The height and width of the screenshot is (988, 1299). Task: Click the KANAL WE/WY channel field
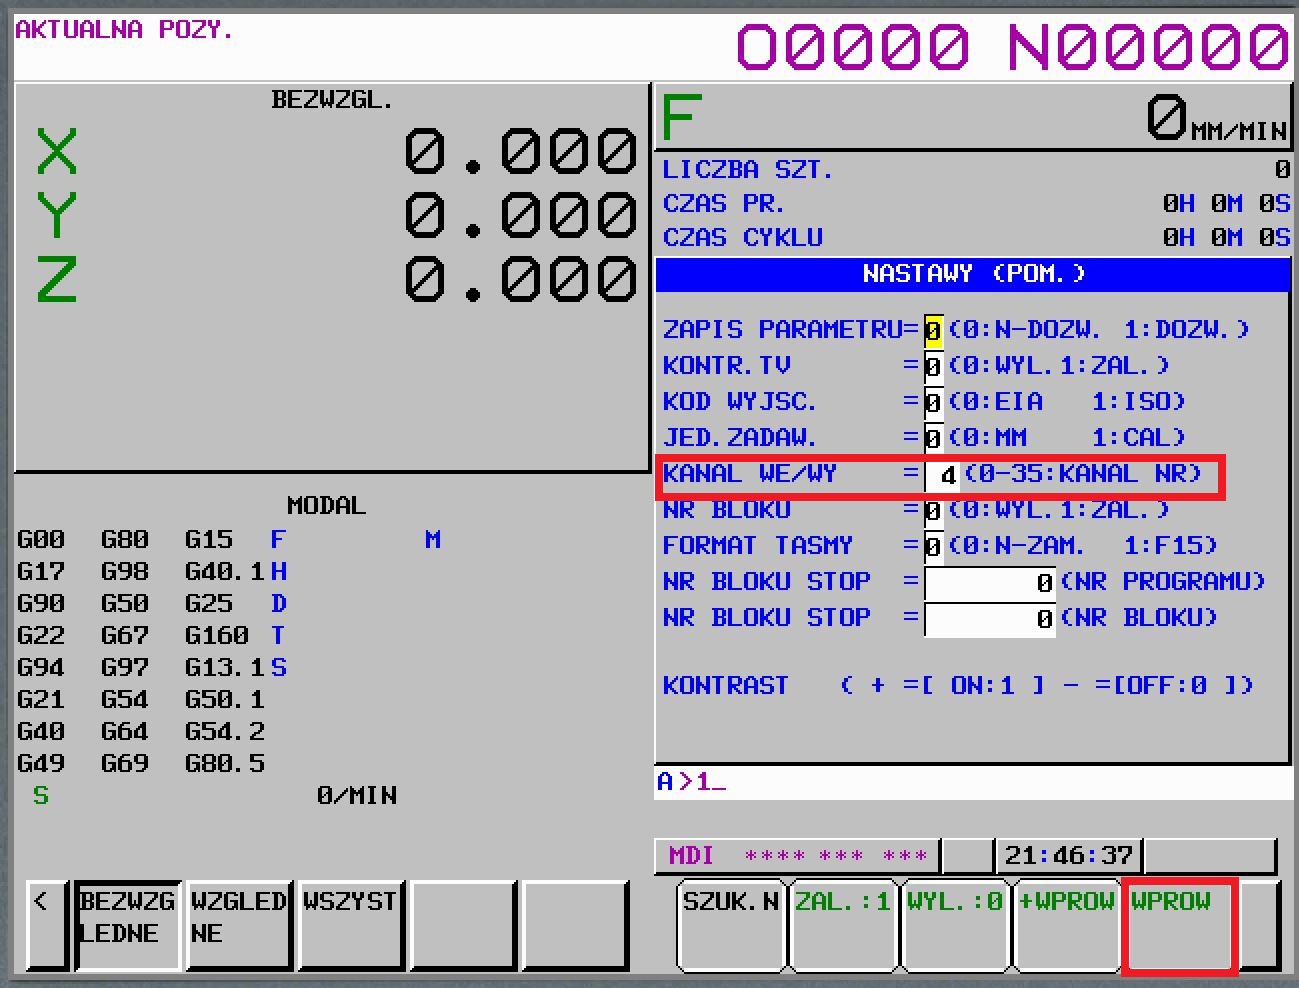pos(941,476)
